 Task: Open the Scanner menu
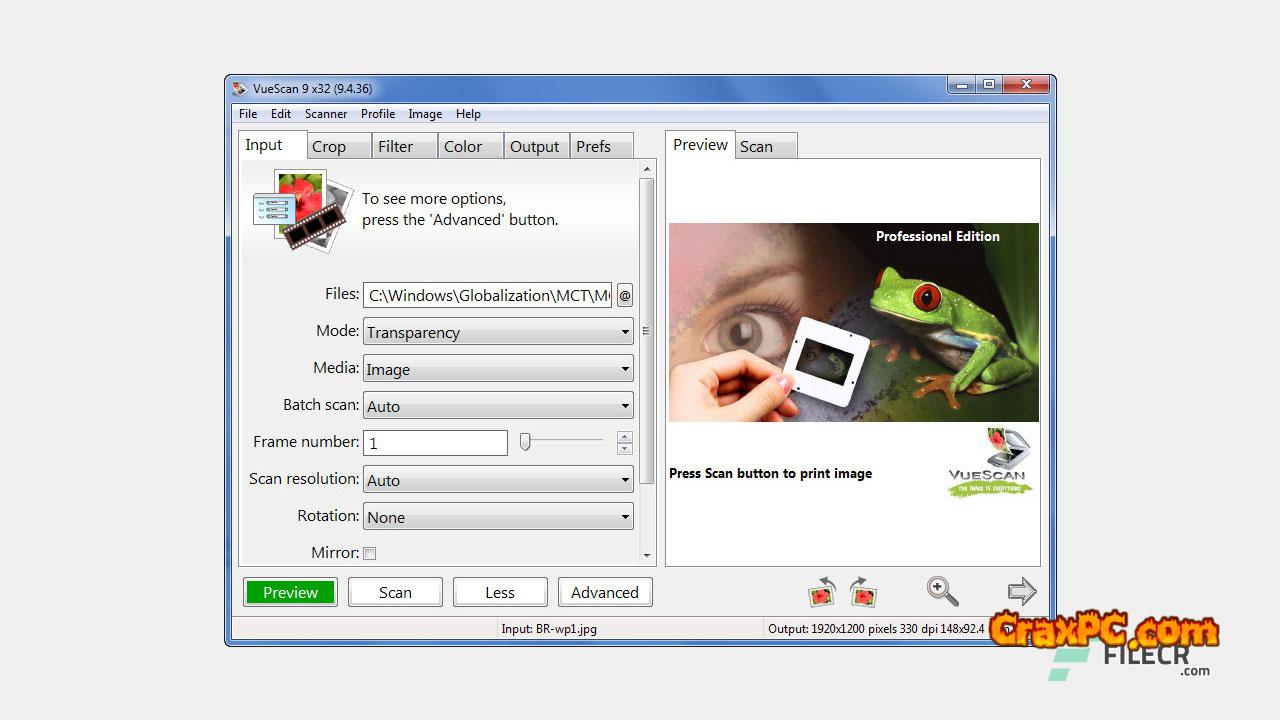pos(326,114)
